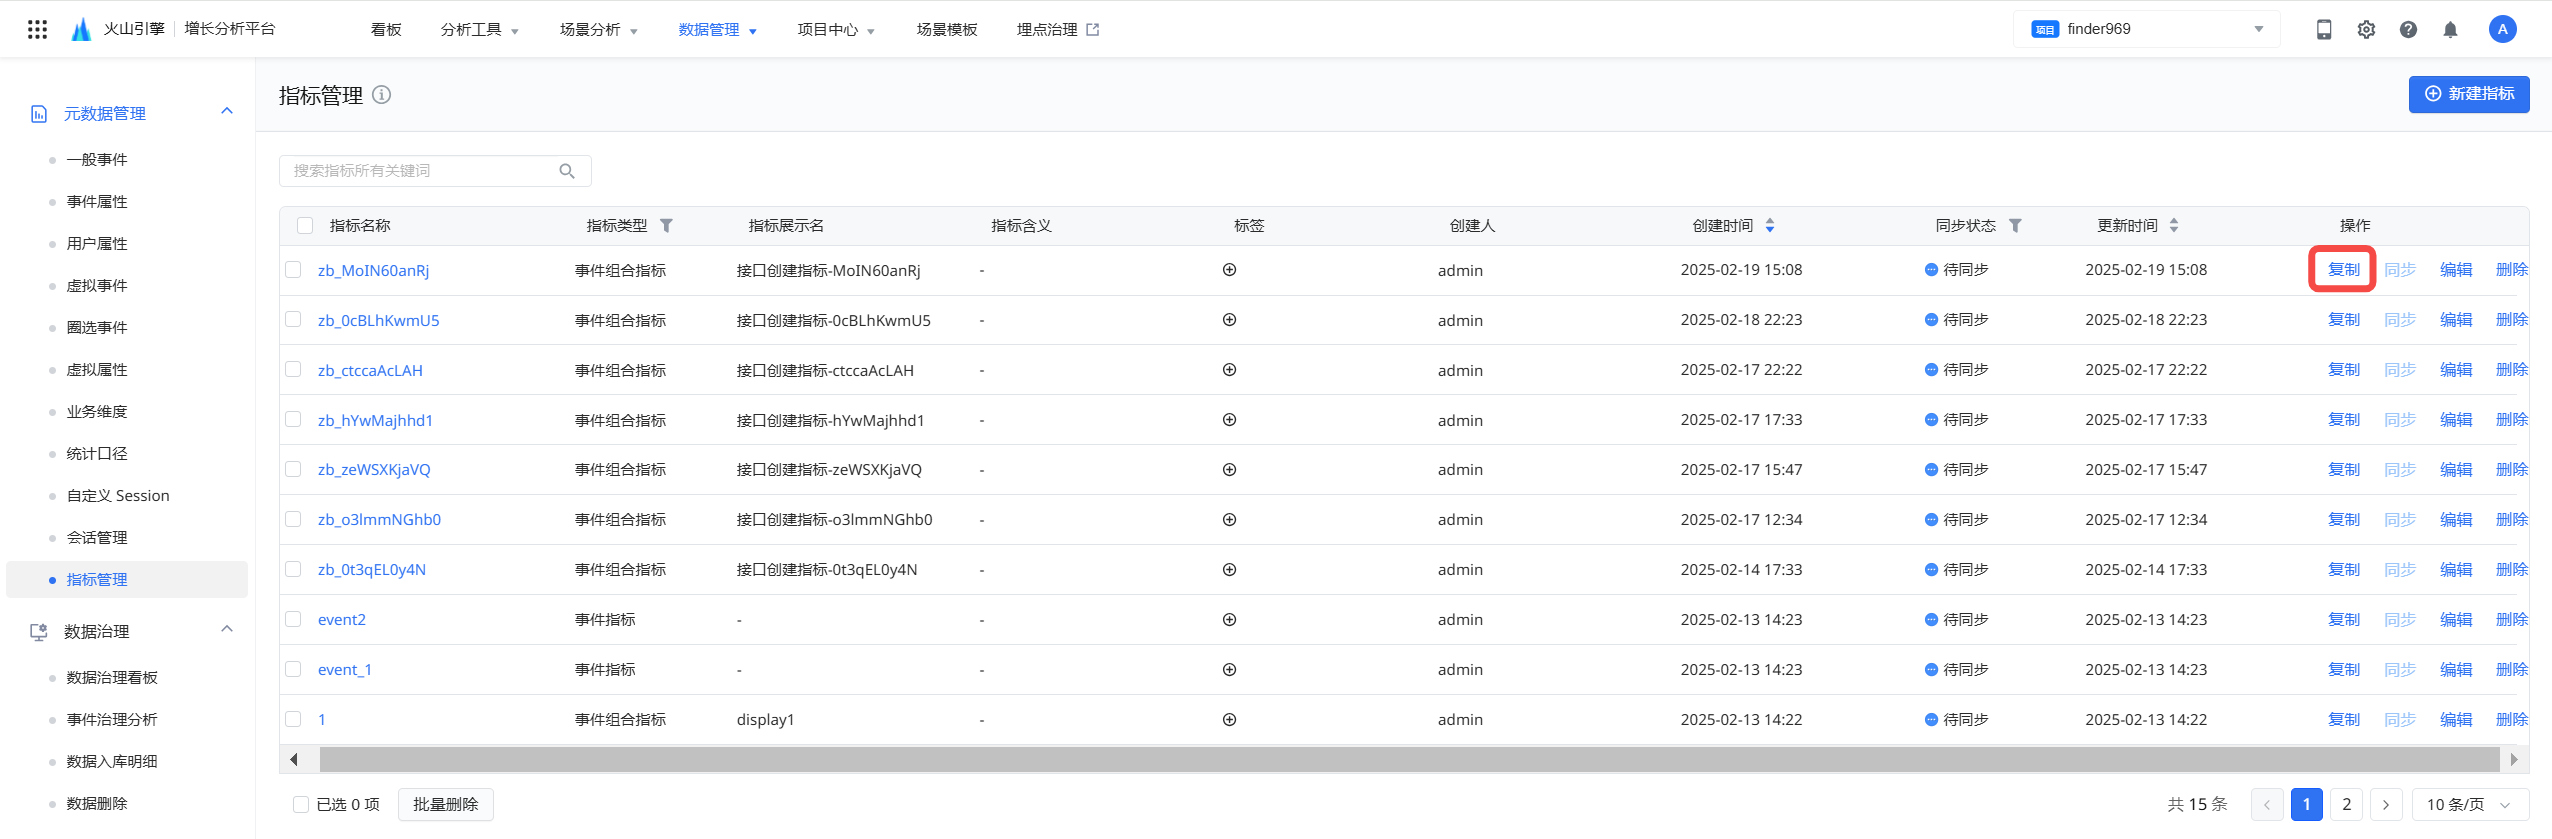Add tag to zb_0t3qEL0y4N row
The width and height of the screenshot is (2552, 839).
click(x=1230, y=570)
